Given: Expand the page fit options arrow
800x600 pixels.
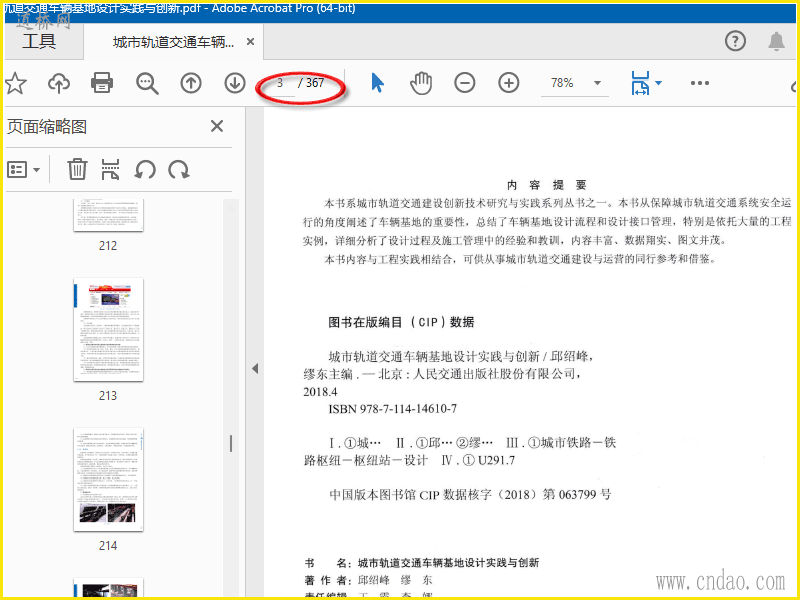Looking at the screenshot, I should pos(659,83).
